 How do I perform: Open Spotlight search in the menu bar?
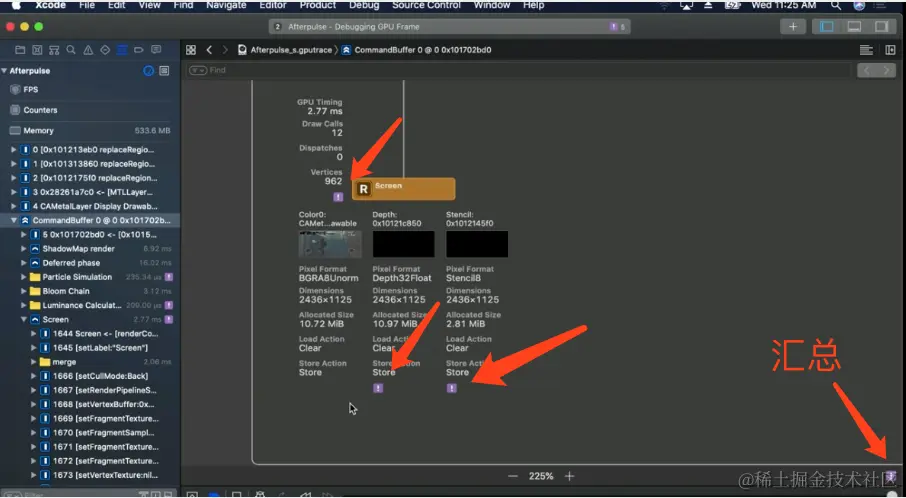point(836,5)
